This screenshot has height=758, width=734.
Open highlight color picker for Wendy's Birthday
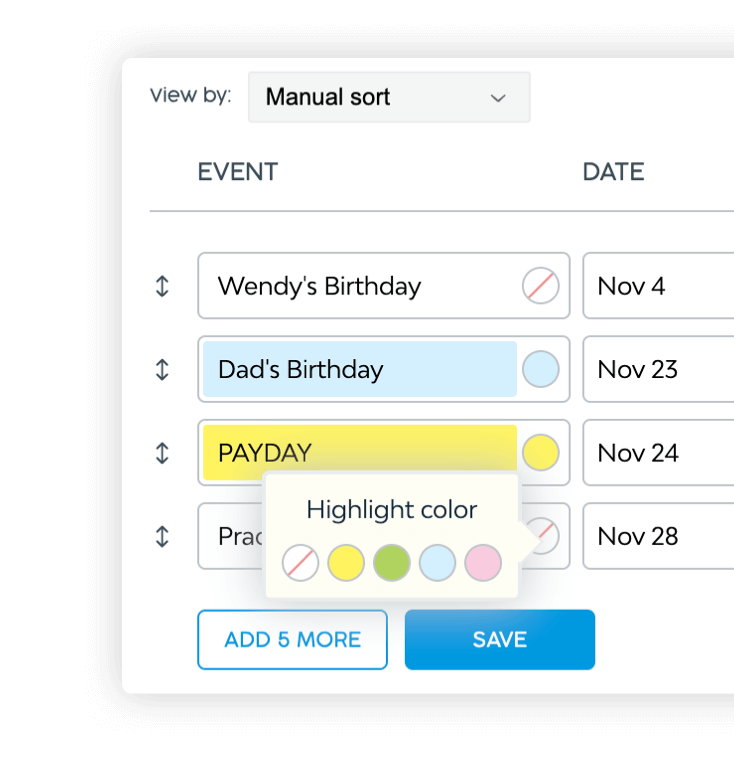541,286
